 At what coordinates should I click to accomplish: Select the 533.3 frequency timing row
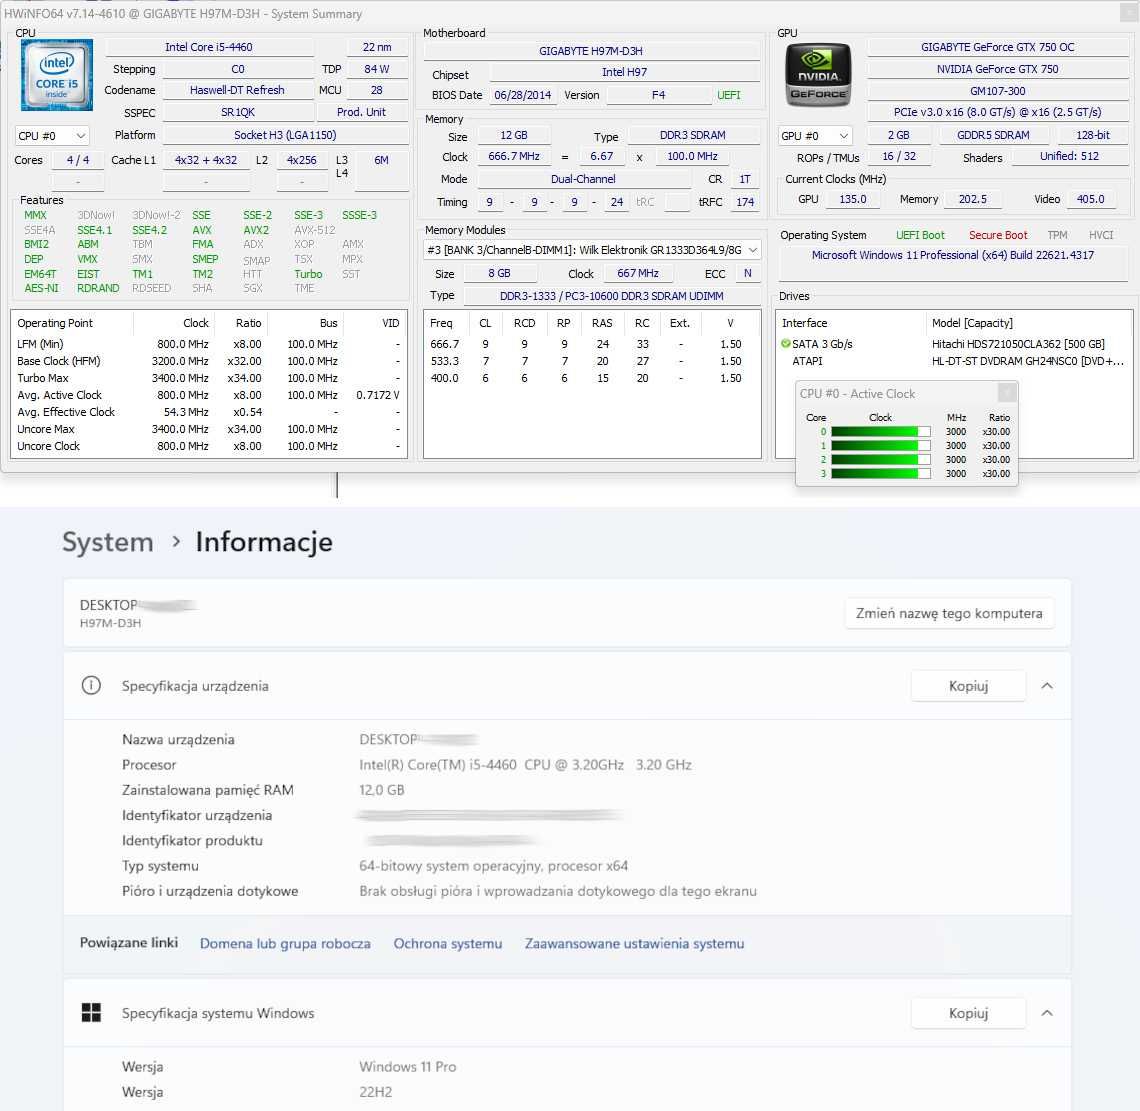(x=592, y=361)
